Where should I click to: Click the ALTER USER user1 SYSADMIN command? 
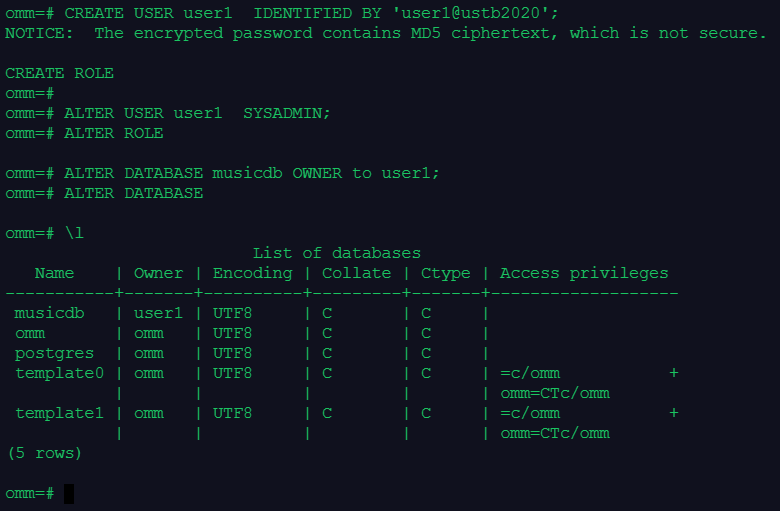tap(197, 113)
